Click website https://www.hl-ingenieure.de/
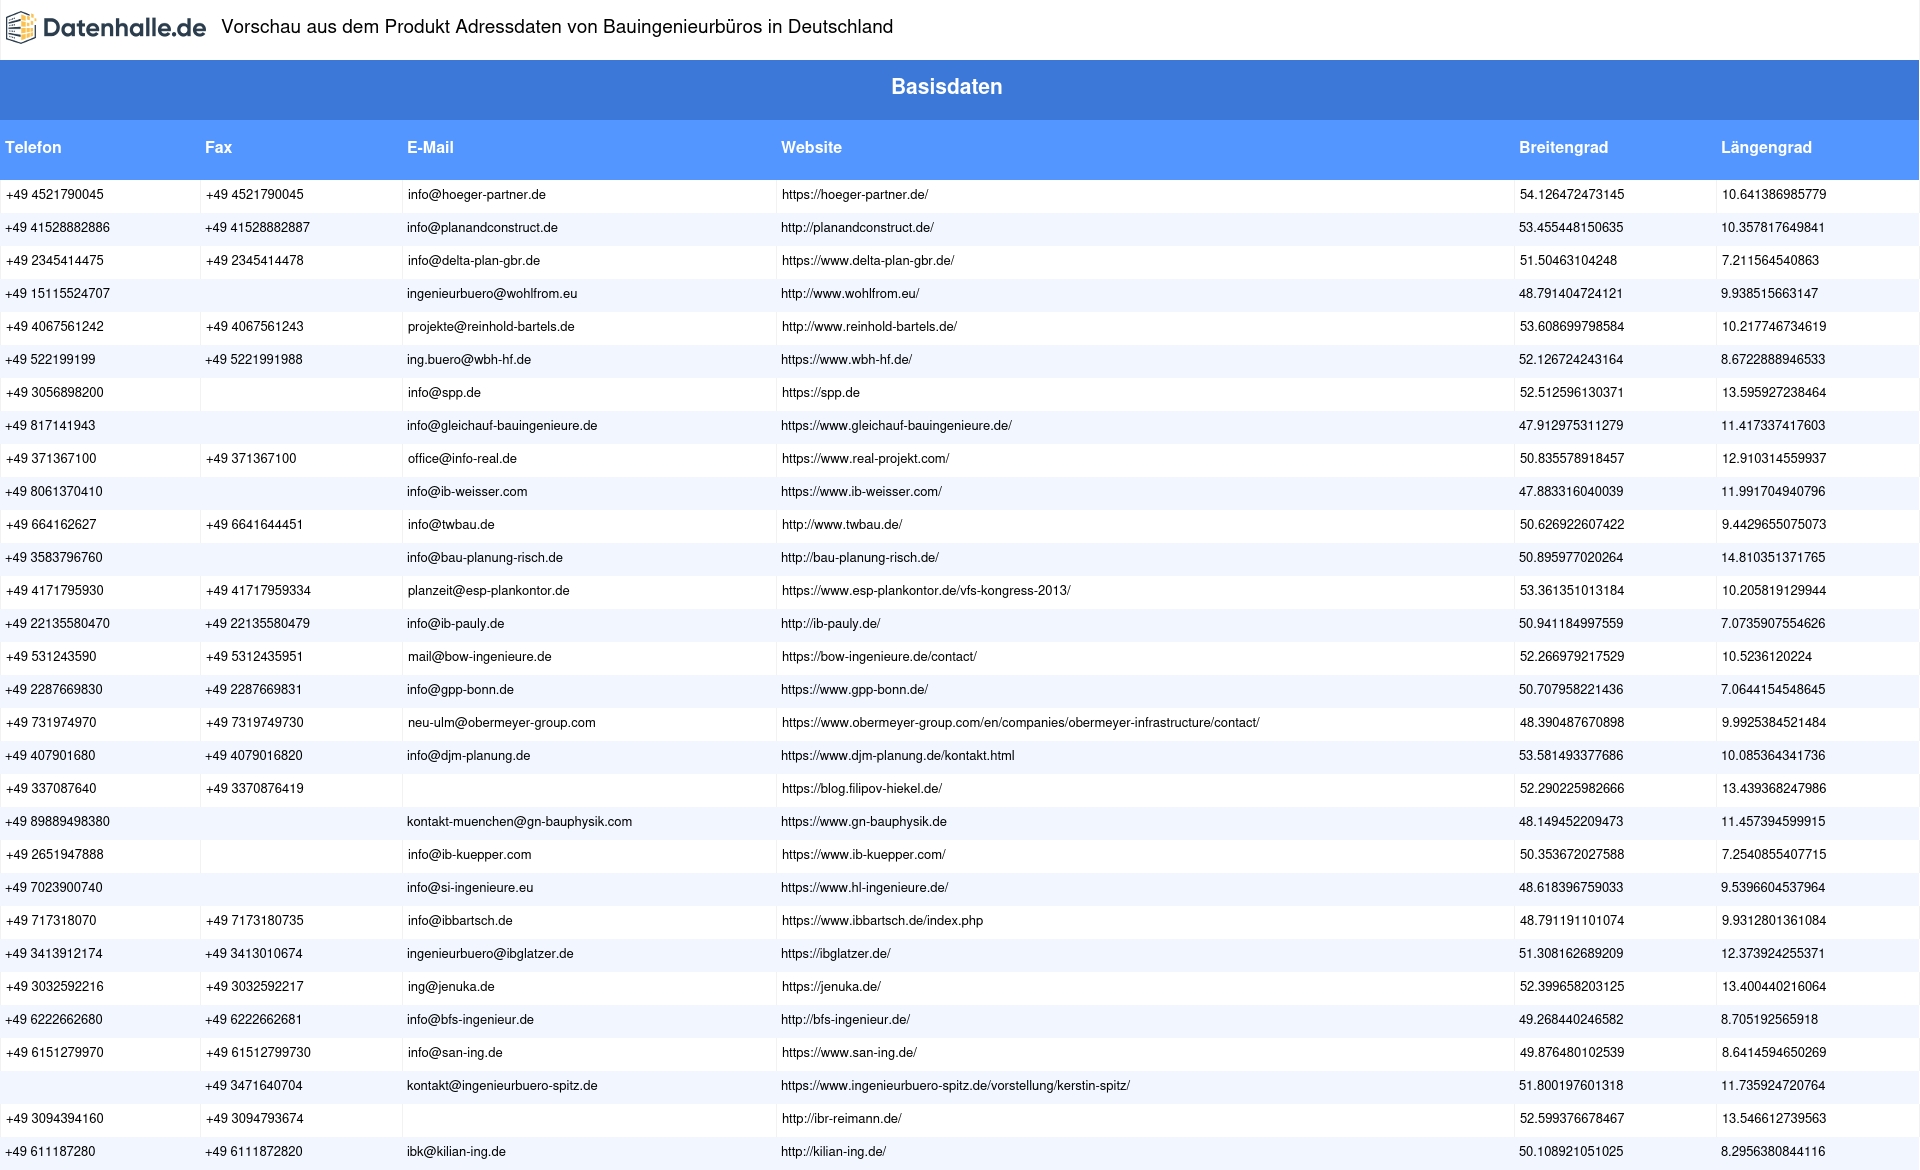1920x1170 pixels. pos(865,888)
